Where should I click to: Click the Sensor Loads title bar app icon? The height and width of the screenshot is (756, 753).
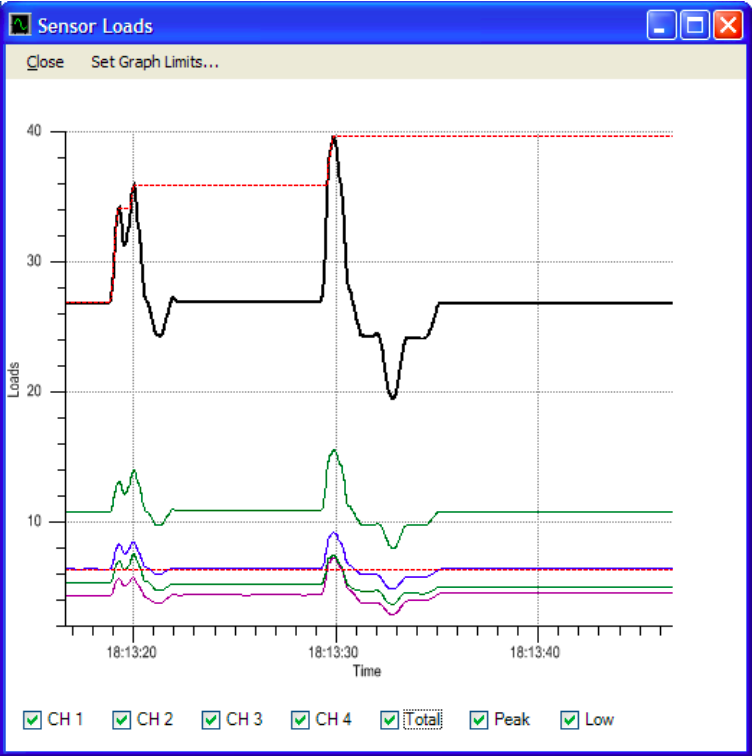[21, 25]
